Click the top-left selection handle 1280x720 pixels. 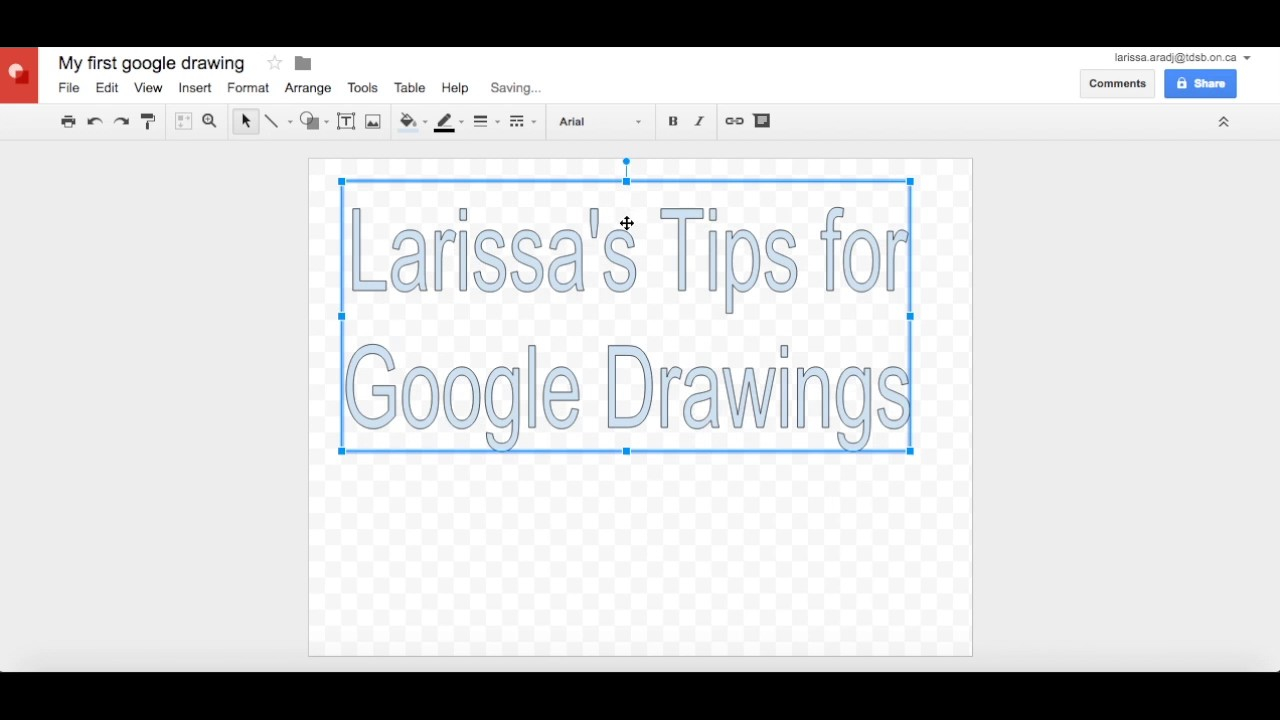(x=342, y=182)
